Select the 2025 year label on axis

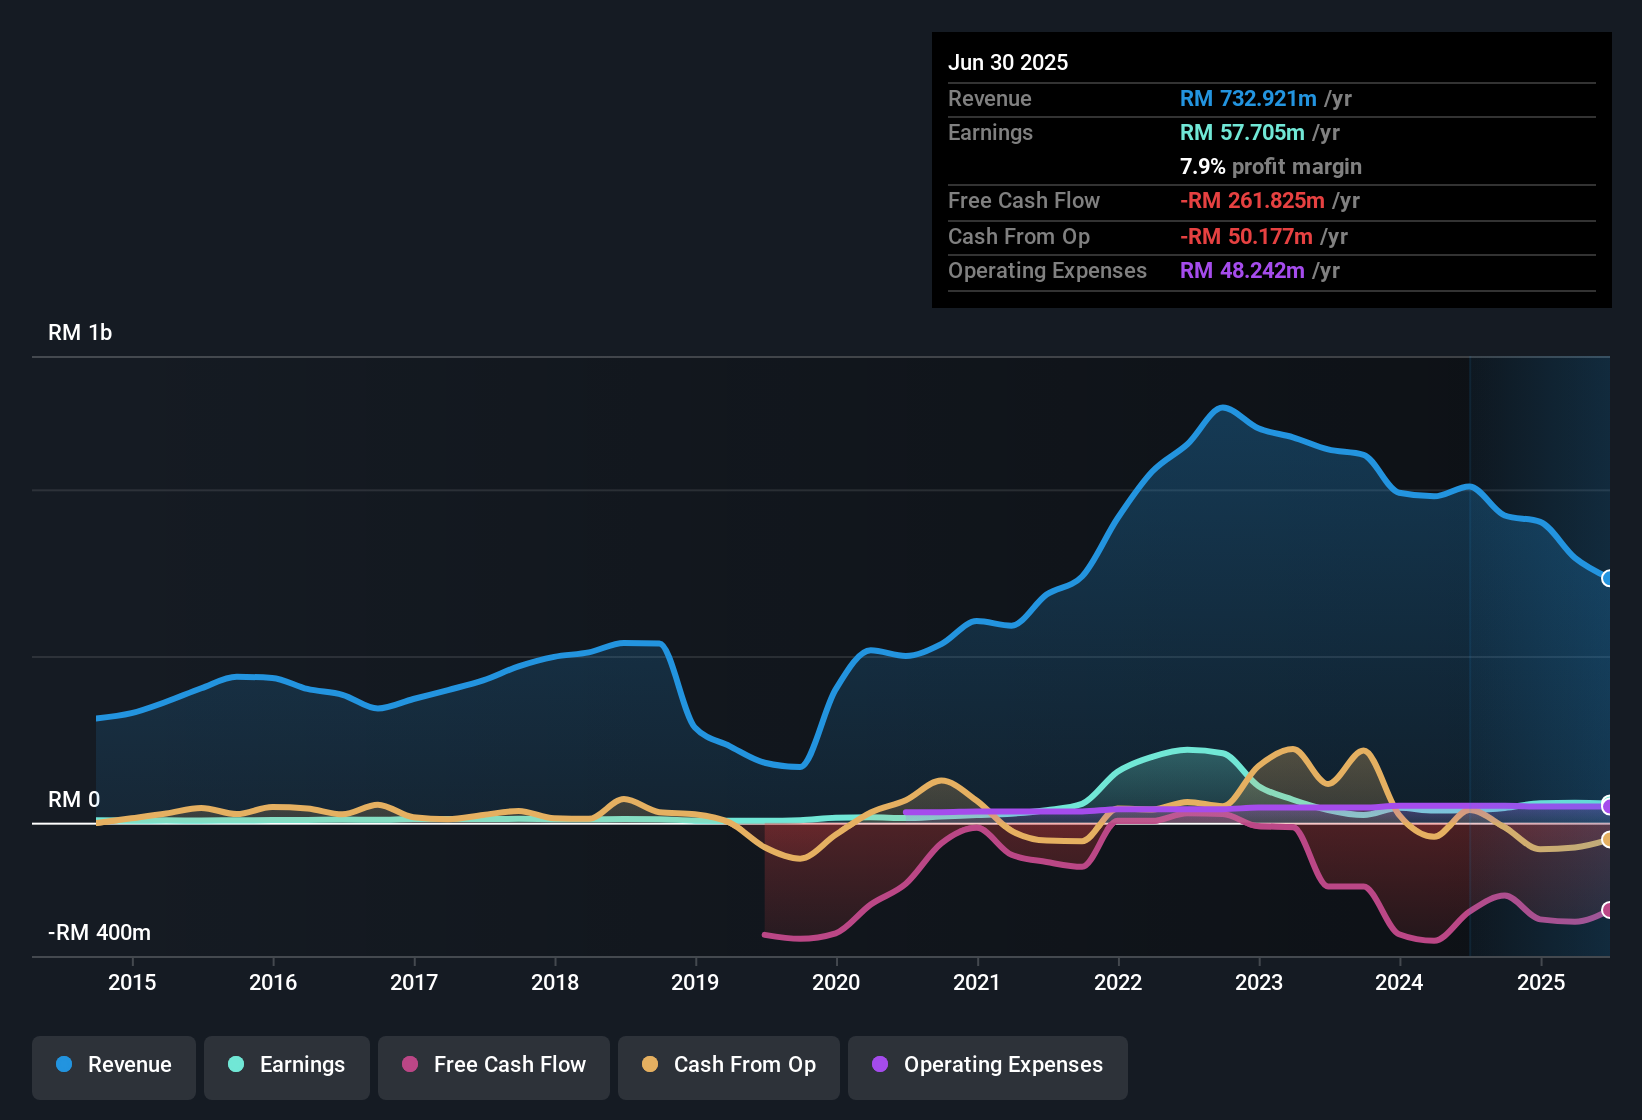point(1540,982)
